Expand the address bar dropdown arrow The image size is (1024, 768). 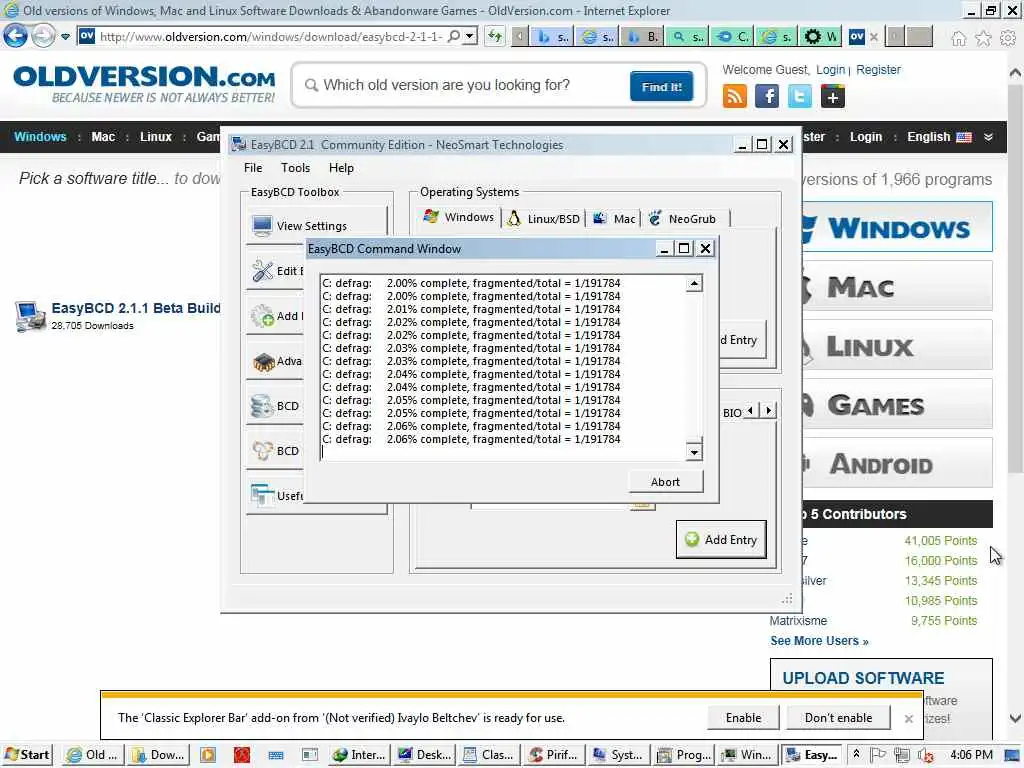pyautogui.click(x=470, y=36)
